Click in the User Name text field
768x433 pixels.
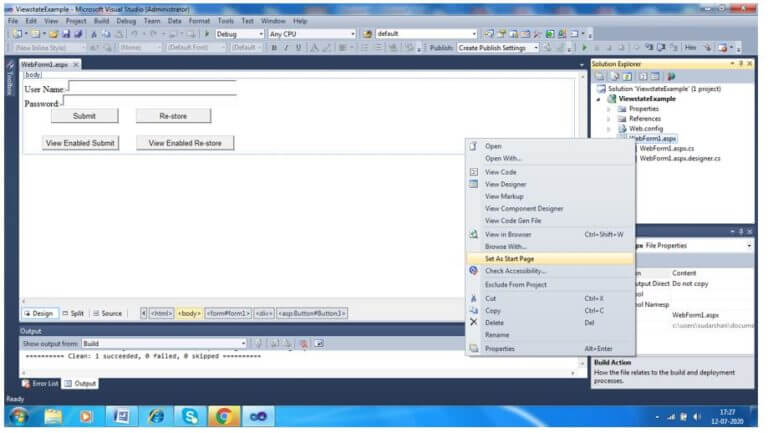[153, 88]
